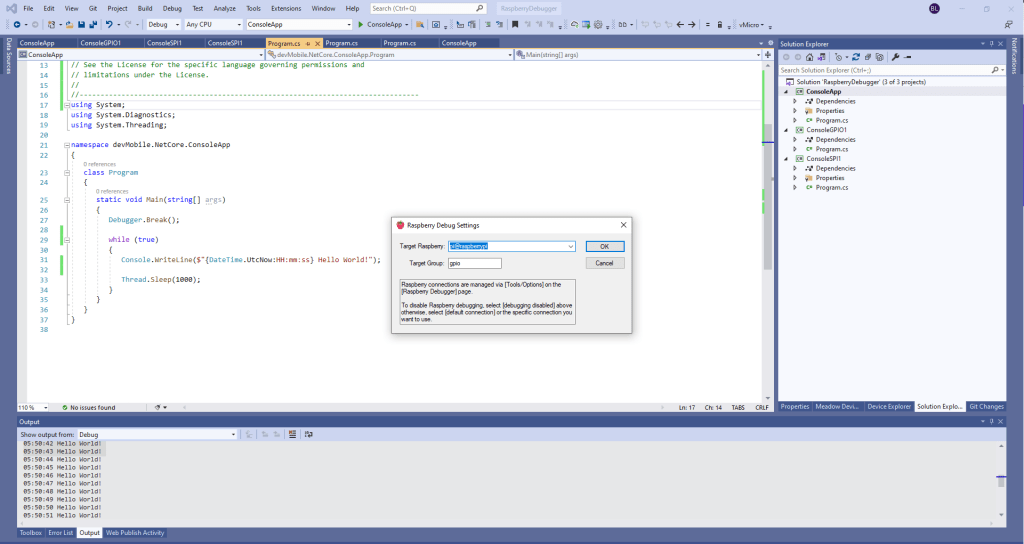This screenshot has width=1024, height=544.
Task: Click the Sync/Refresh icon in Solution Explorer
Action: click(x=857, y=57)
